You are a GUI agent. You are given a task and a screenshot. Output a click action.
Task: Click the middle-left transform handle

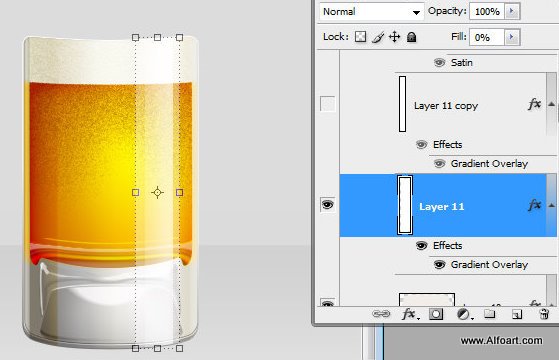click(135, 192)
